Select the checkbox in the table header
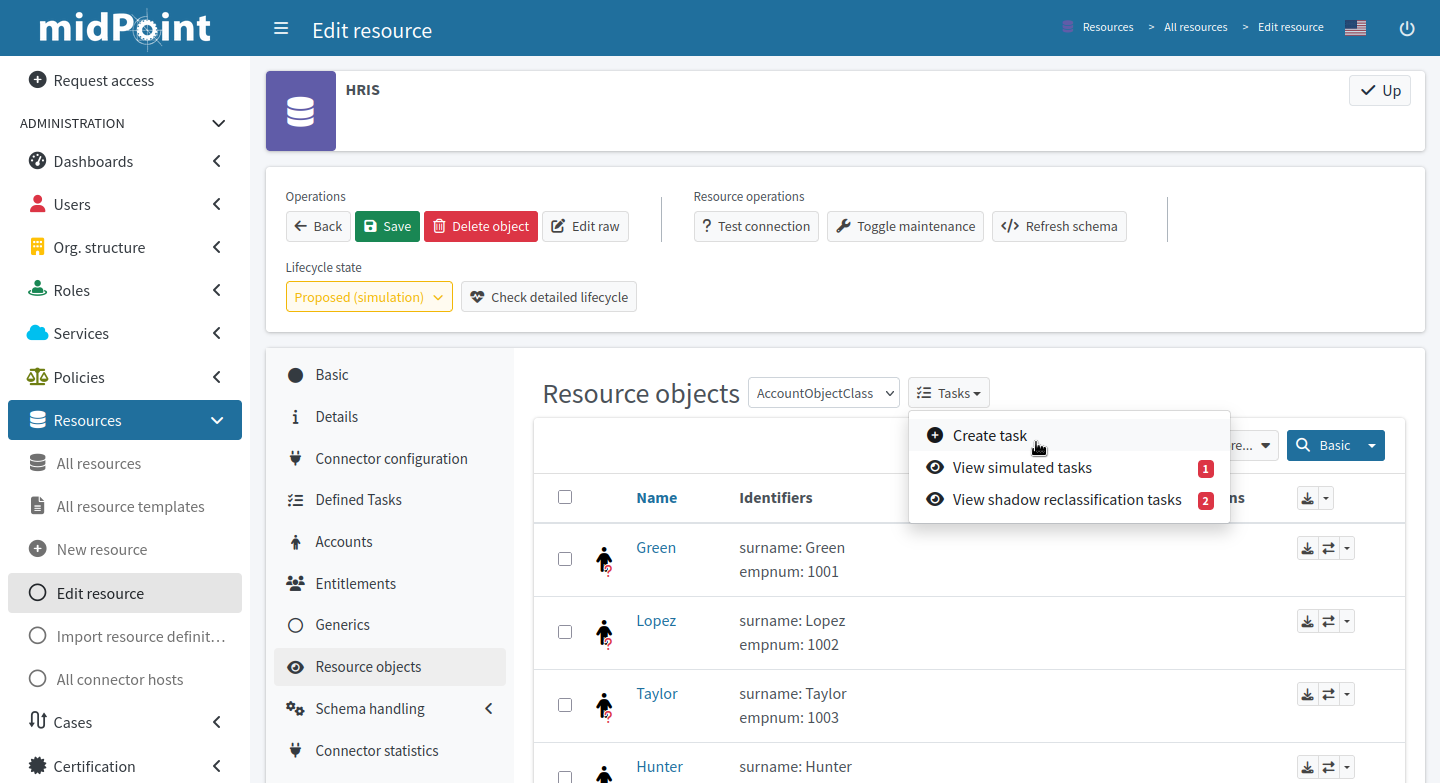The width and height of the screenshot is (1440, 783). click(565, 497)
